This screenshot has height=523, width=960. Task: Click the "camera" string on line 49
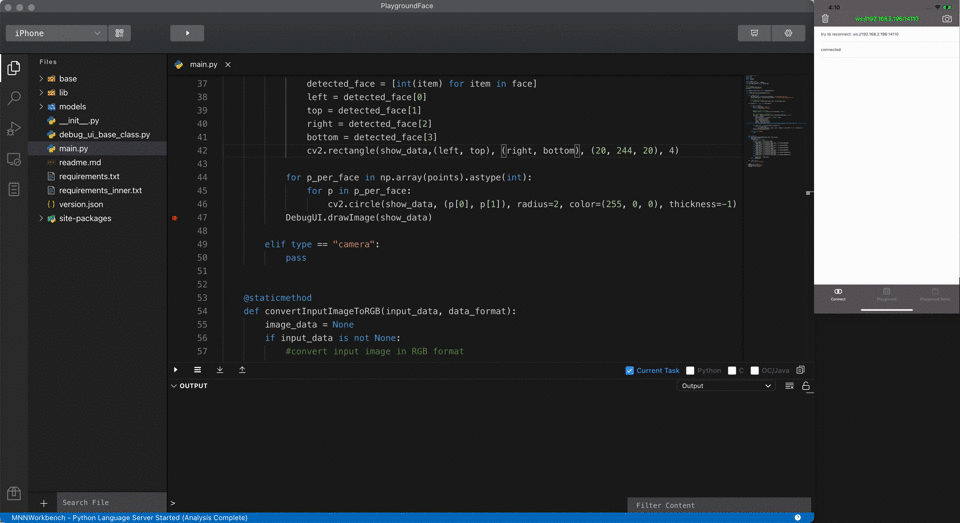click(353, 244)
